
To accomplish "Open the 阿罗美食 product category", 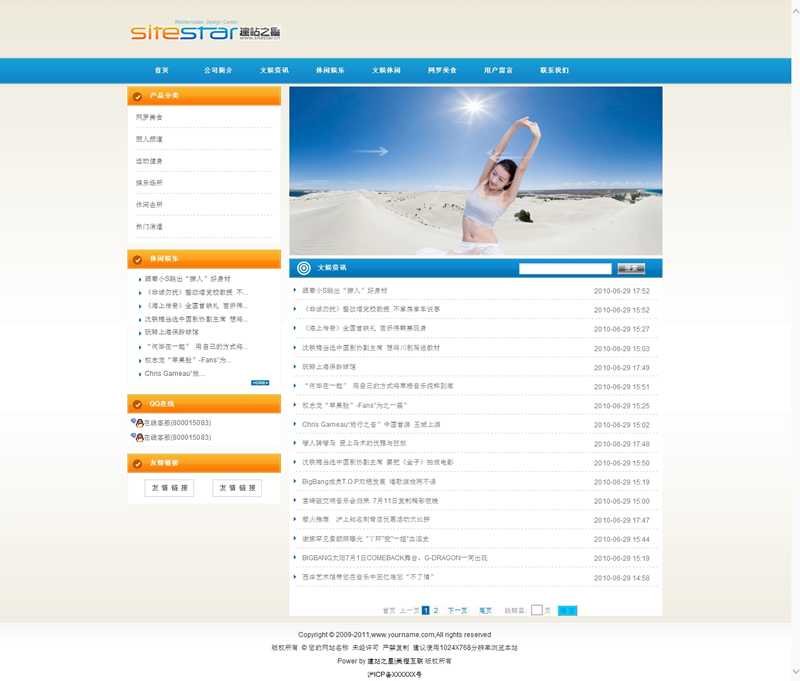I will coord(149,117).
